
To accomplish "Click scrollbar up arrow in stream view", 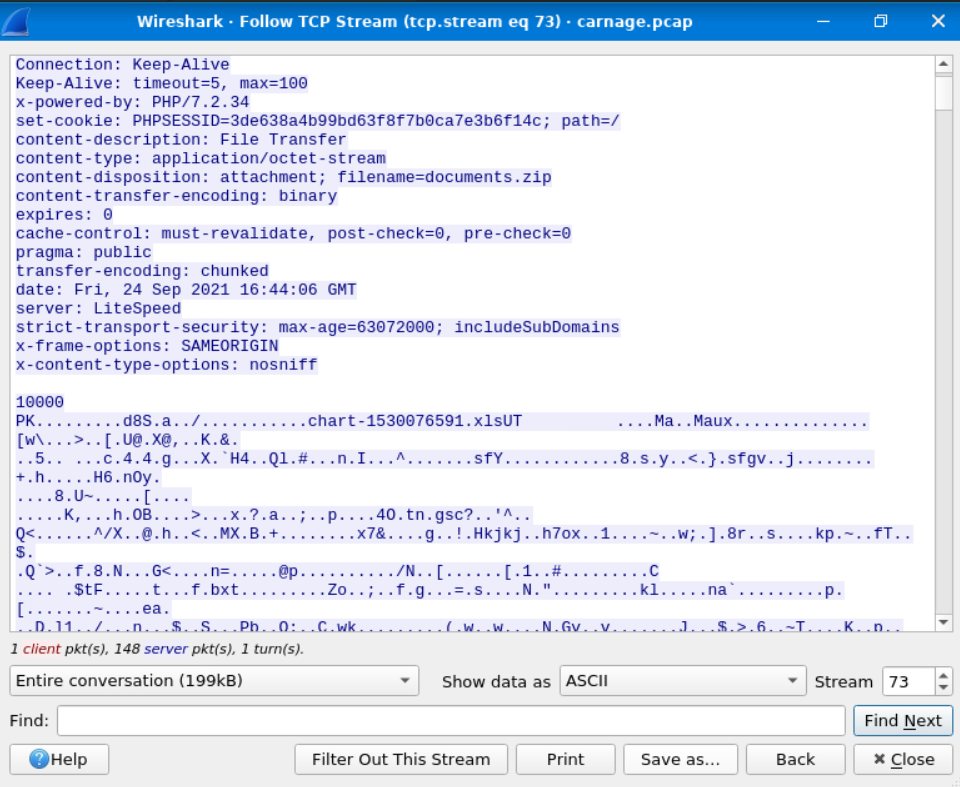I will tap(943, 64).
